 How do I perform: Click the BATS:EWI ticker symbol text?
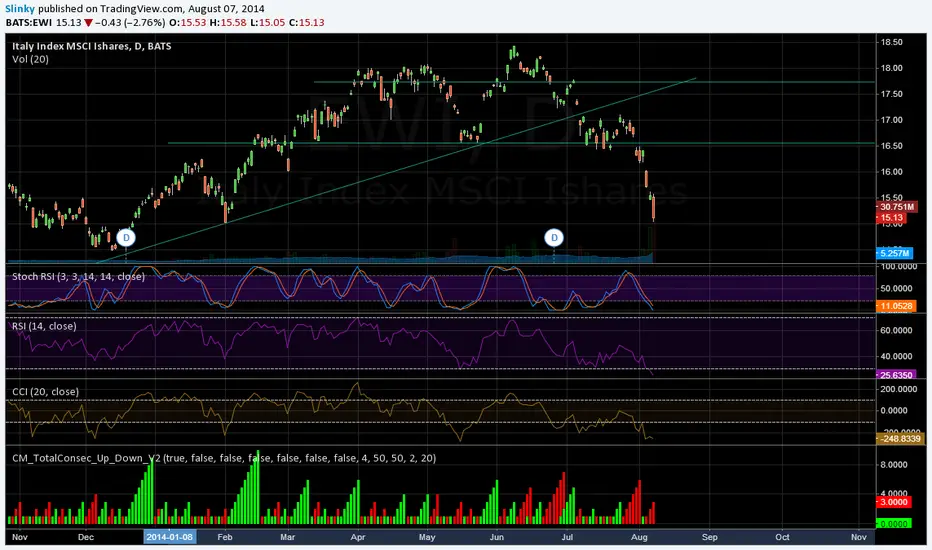tap(29, 23)
